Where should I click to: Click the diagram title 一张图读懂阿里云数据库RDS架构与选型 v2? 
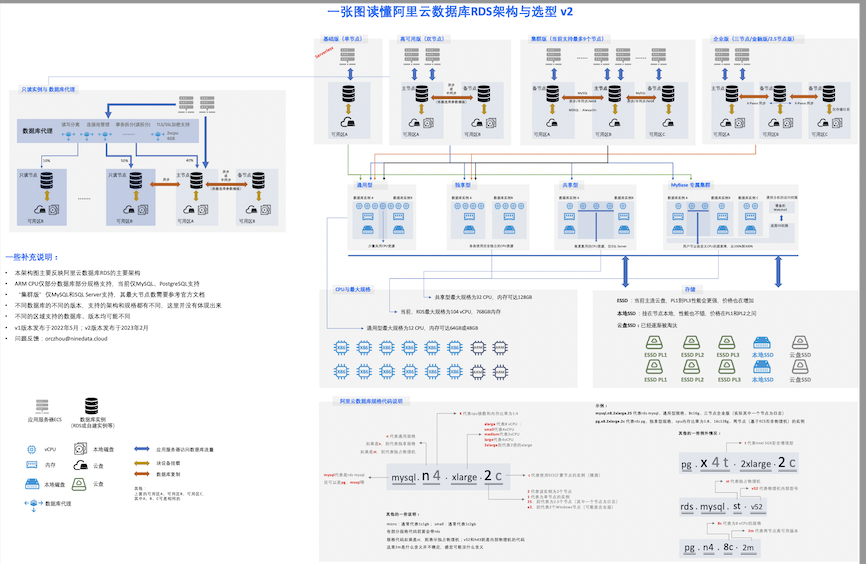(450, 12)
